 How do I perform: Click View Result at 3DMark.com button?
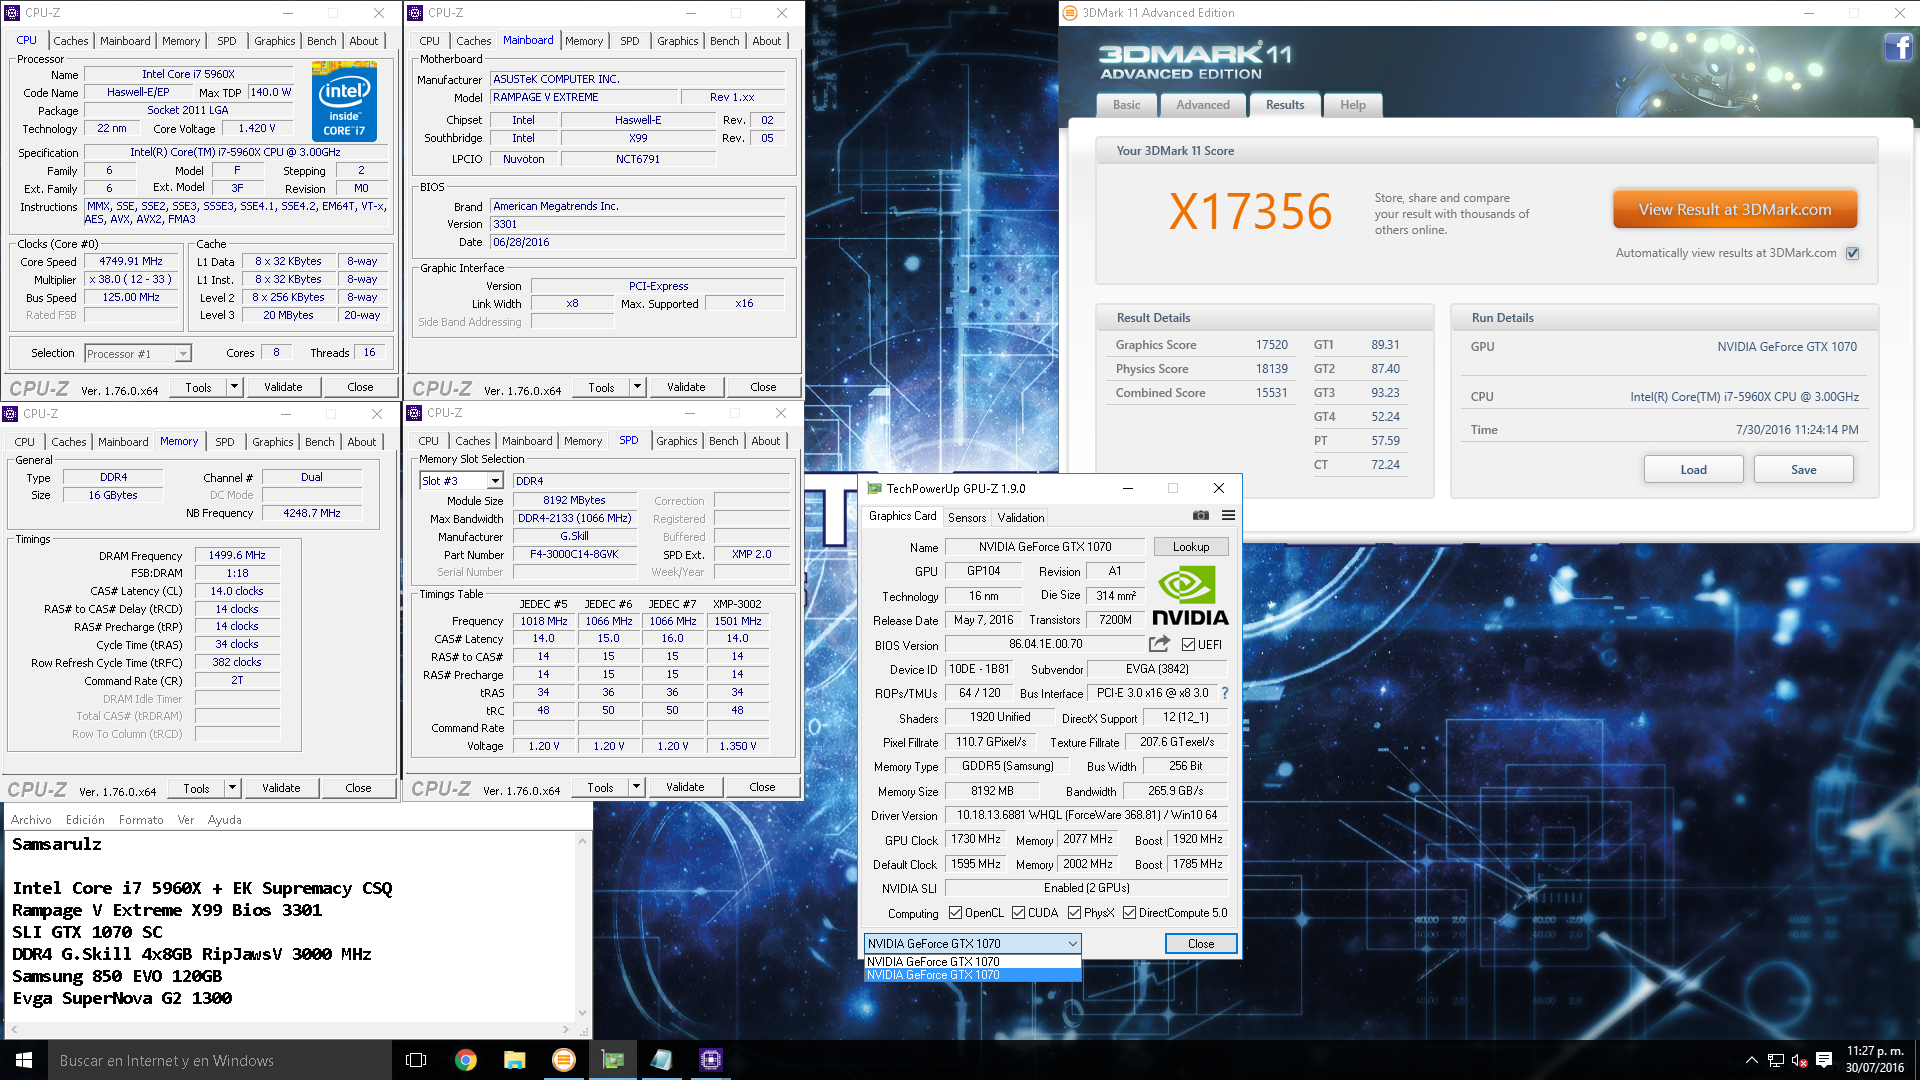pos(1735,210)
